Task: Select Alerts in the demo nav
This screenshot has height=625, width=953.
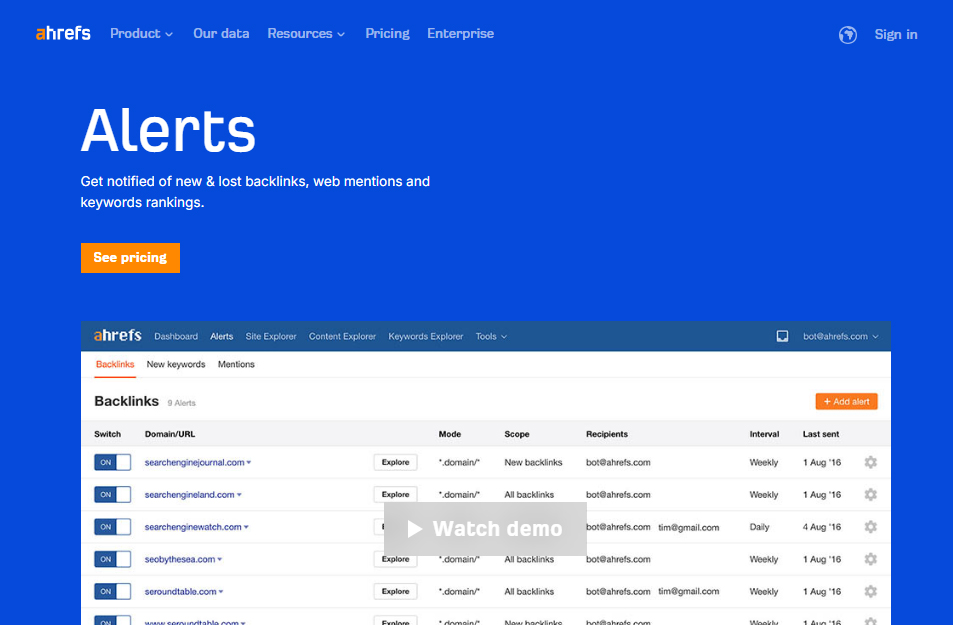Action: click(x=222, y=336)
